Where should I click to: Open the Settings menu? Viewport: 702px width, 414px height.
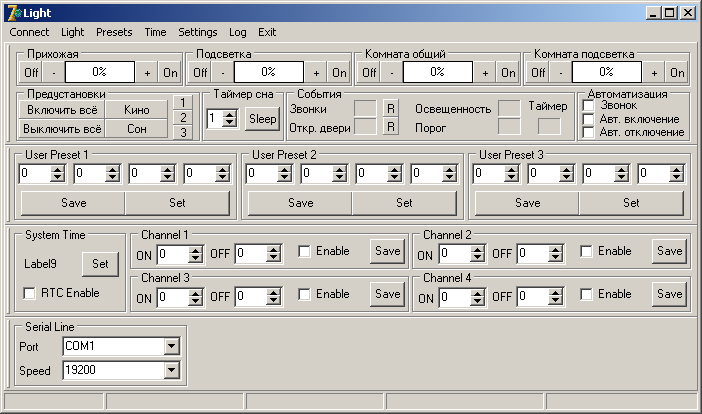click(198, 32)
